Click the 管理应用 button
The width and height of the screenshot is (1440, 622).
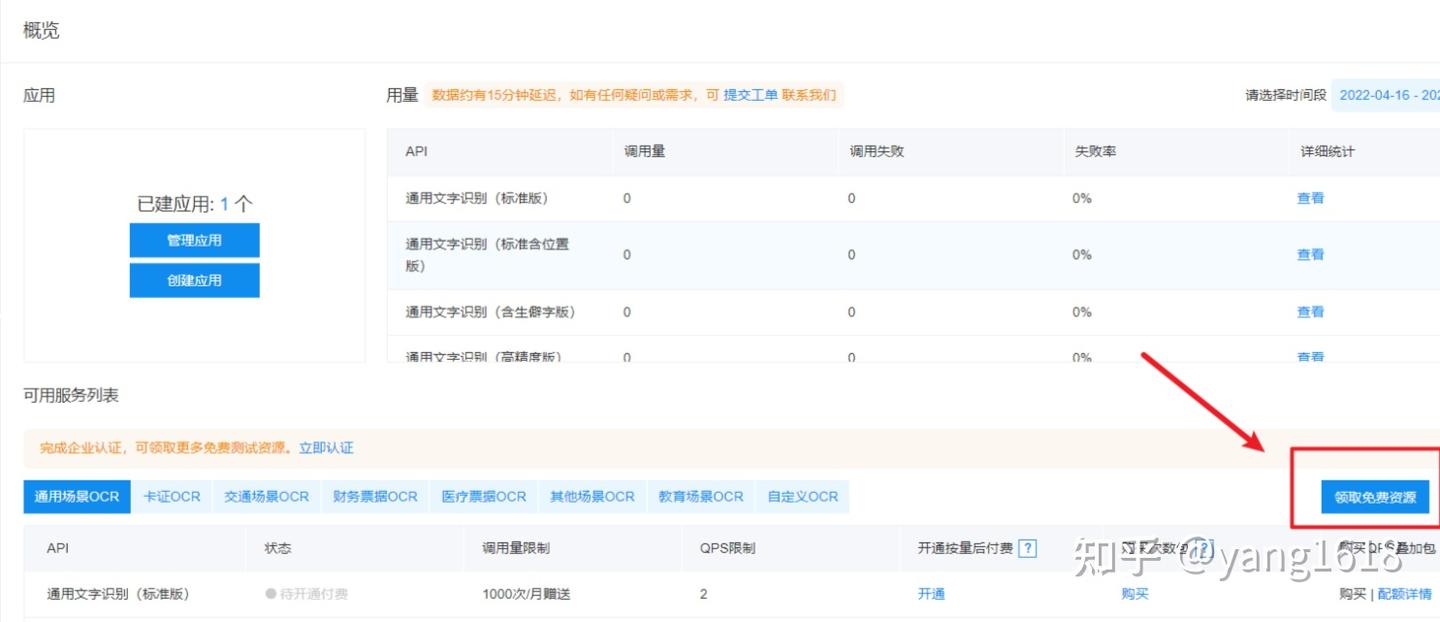(x=194, y=240)
